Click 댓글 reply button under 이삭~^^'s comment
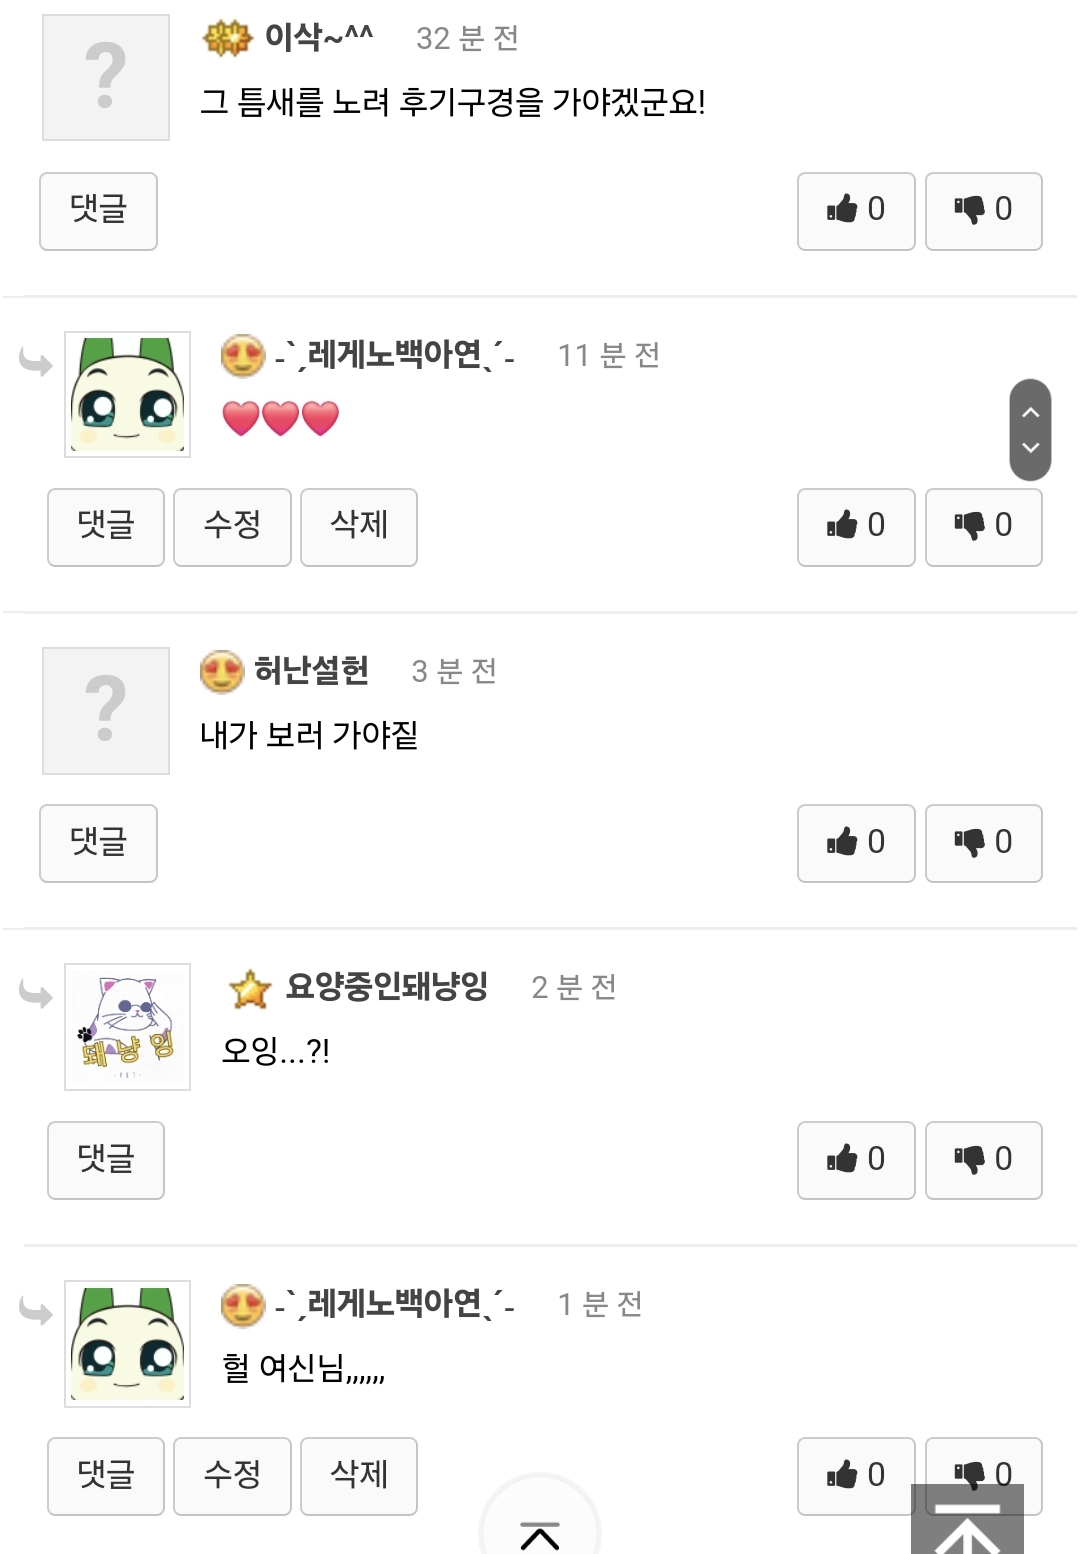 pos(98,210)
